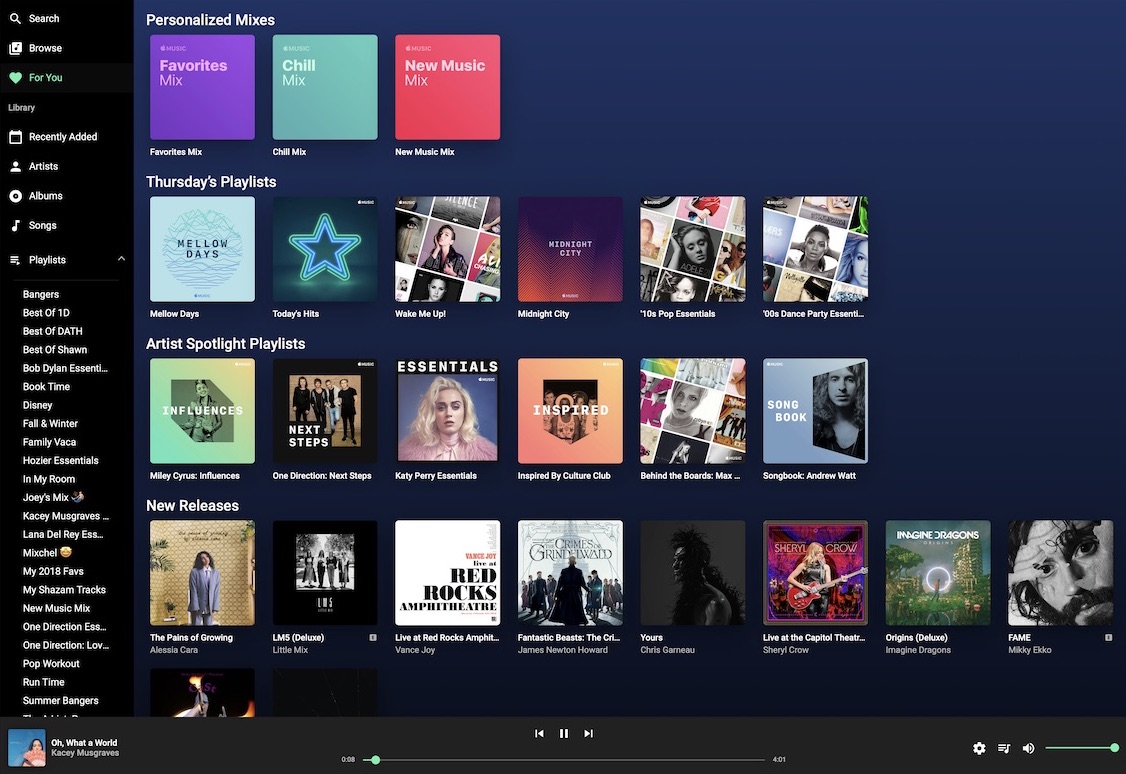The height and width of the screenshot is (774, 1126).
Task: Open Miley Cyrus: Influences playlist
Action: [203, 411]
